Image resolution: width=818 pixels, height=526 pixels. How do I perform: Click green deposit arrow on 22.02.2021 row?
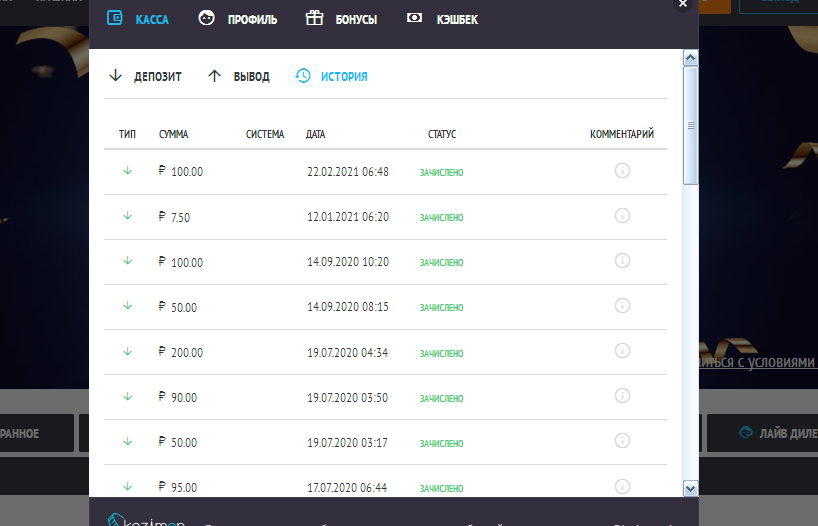click(127, 171)
